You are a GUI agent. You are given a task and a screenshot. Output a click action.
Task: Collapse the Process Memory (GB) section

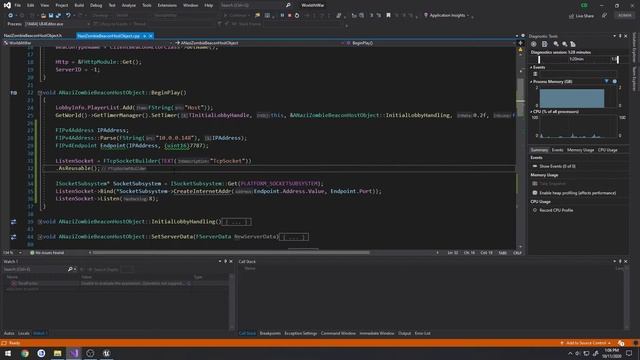tap(531, 82)
